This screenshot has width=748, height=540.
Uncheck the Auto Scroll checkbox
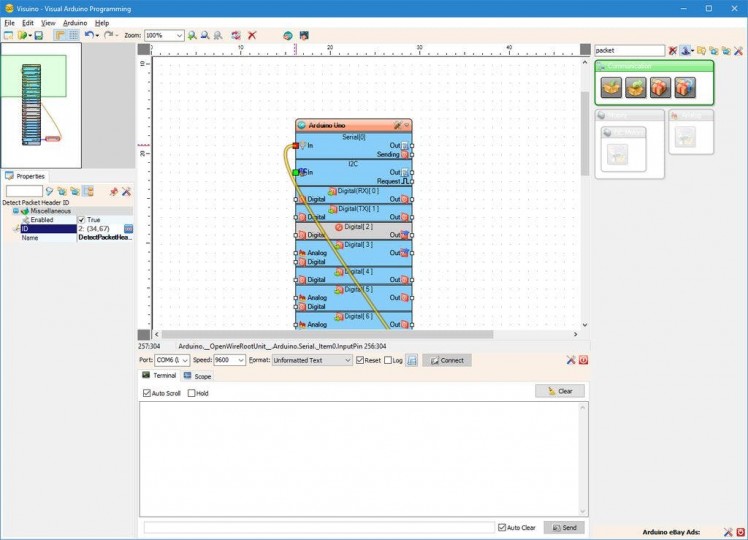click(147, 393)
